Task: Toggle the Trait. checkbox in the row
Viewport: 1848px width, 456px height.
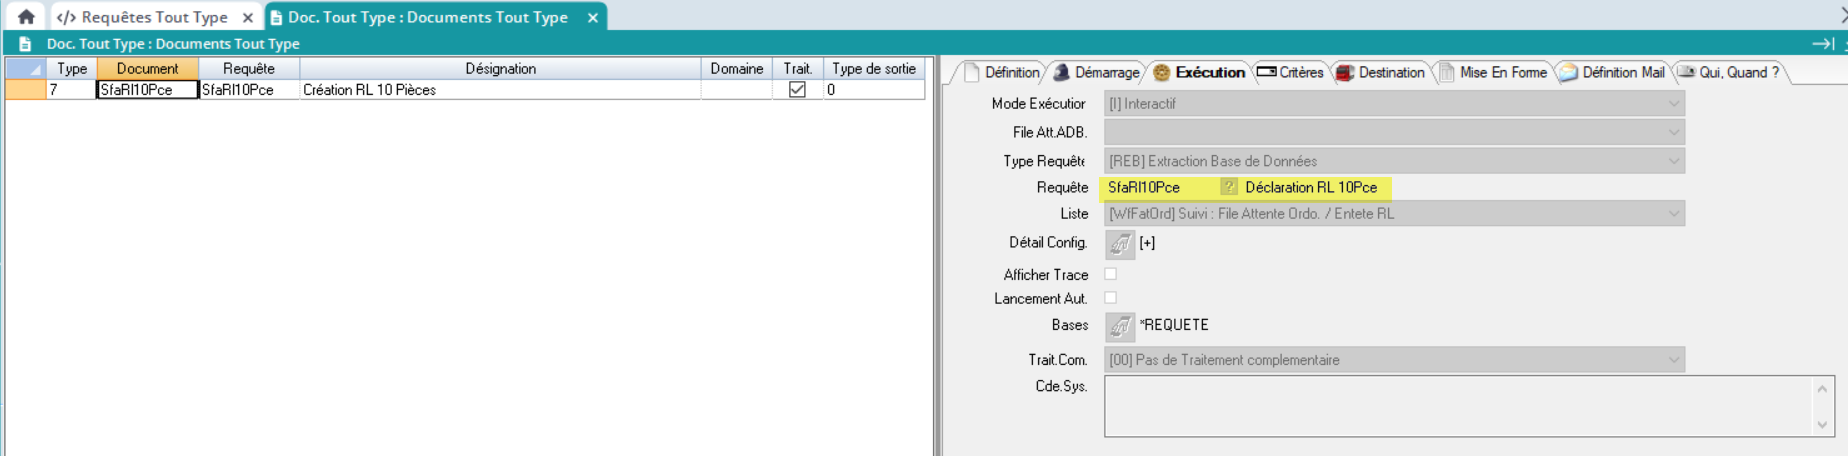Action: [797, 90]
